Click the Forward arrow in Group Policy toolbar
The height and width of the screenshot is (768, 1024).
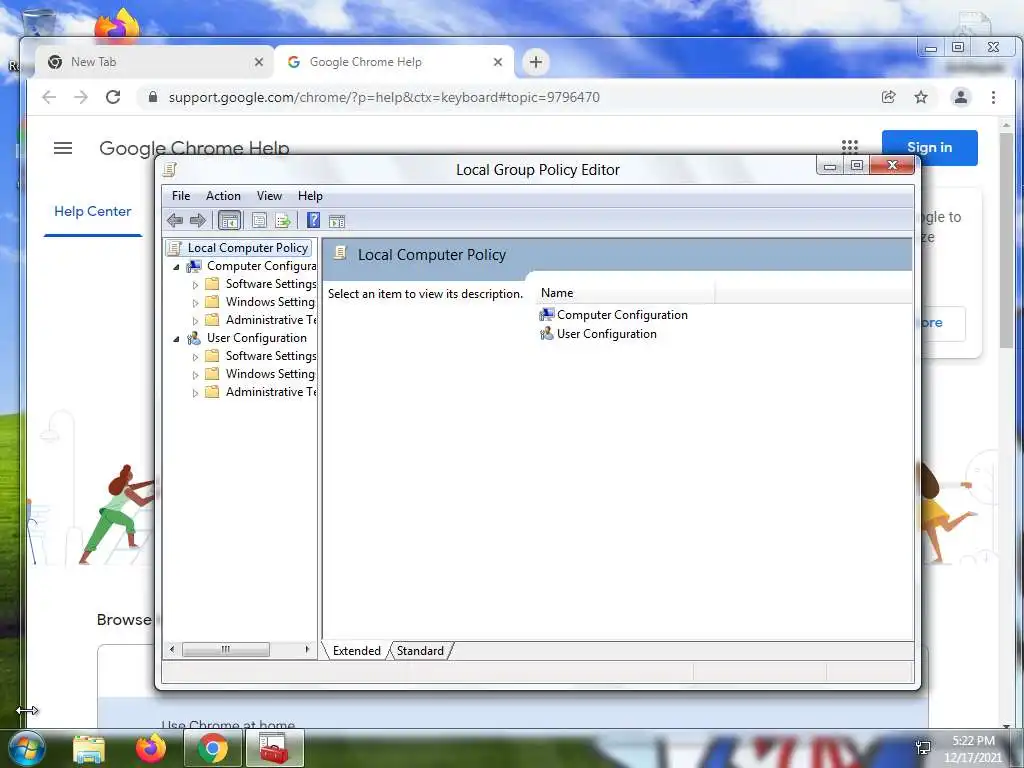click(x=197, y=221)
